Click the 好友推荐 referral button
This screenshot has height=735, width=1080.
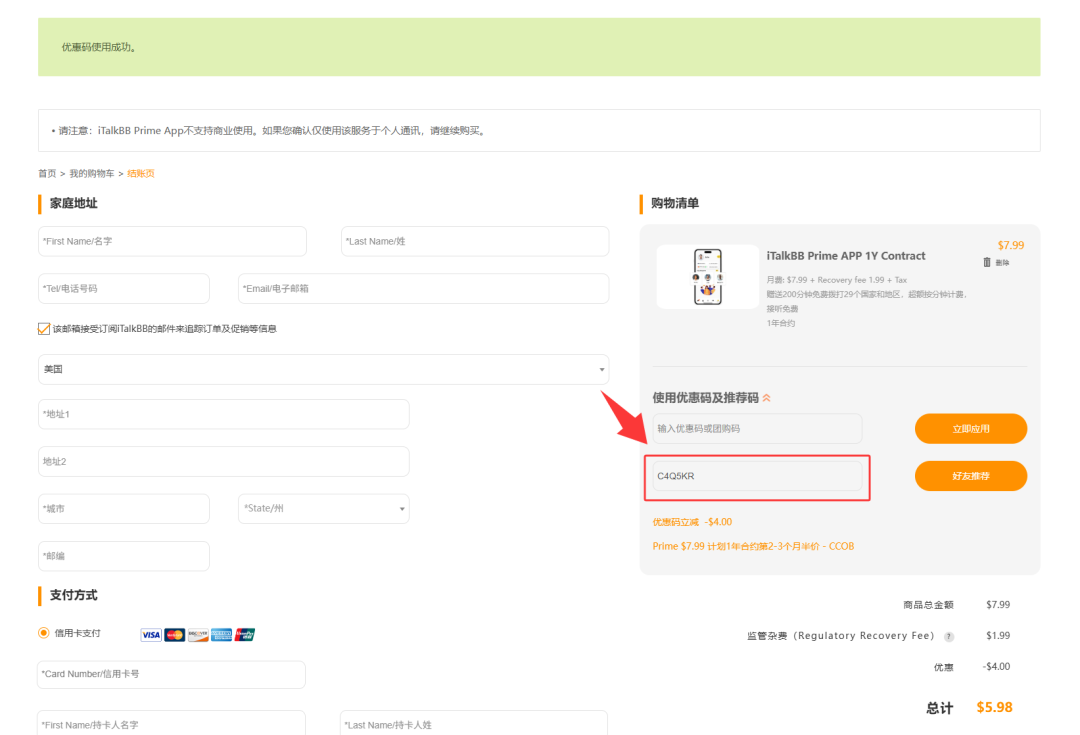tap(970, 476)
